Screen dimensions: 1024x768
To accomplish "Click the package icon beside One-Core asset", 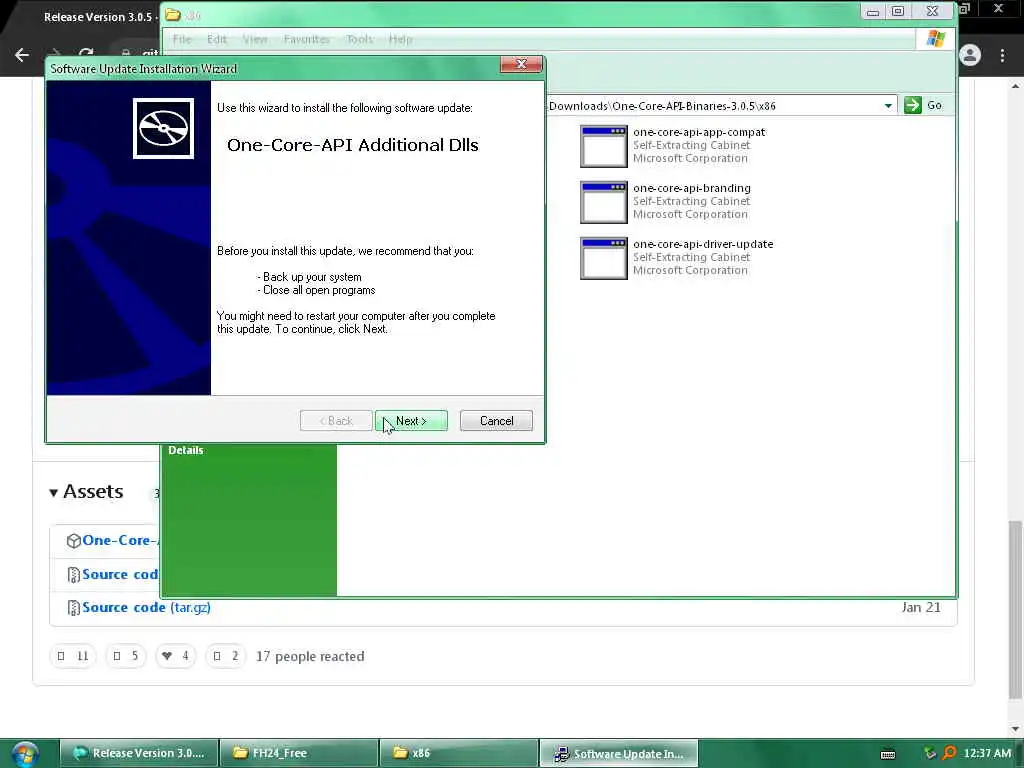I will (x=73, y=541).
